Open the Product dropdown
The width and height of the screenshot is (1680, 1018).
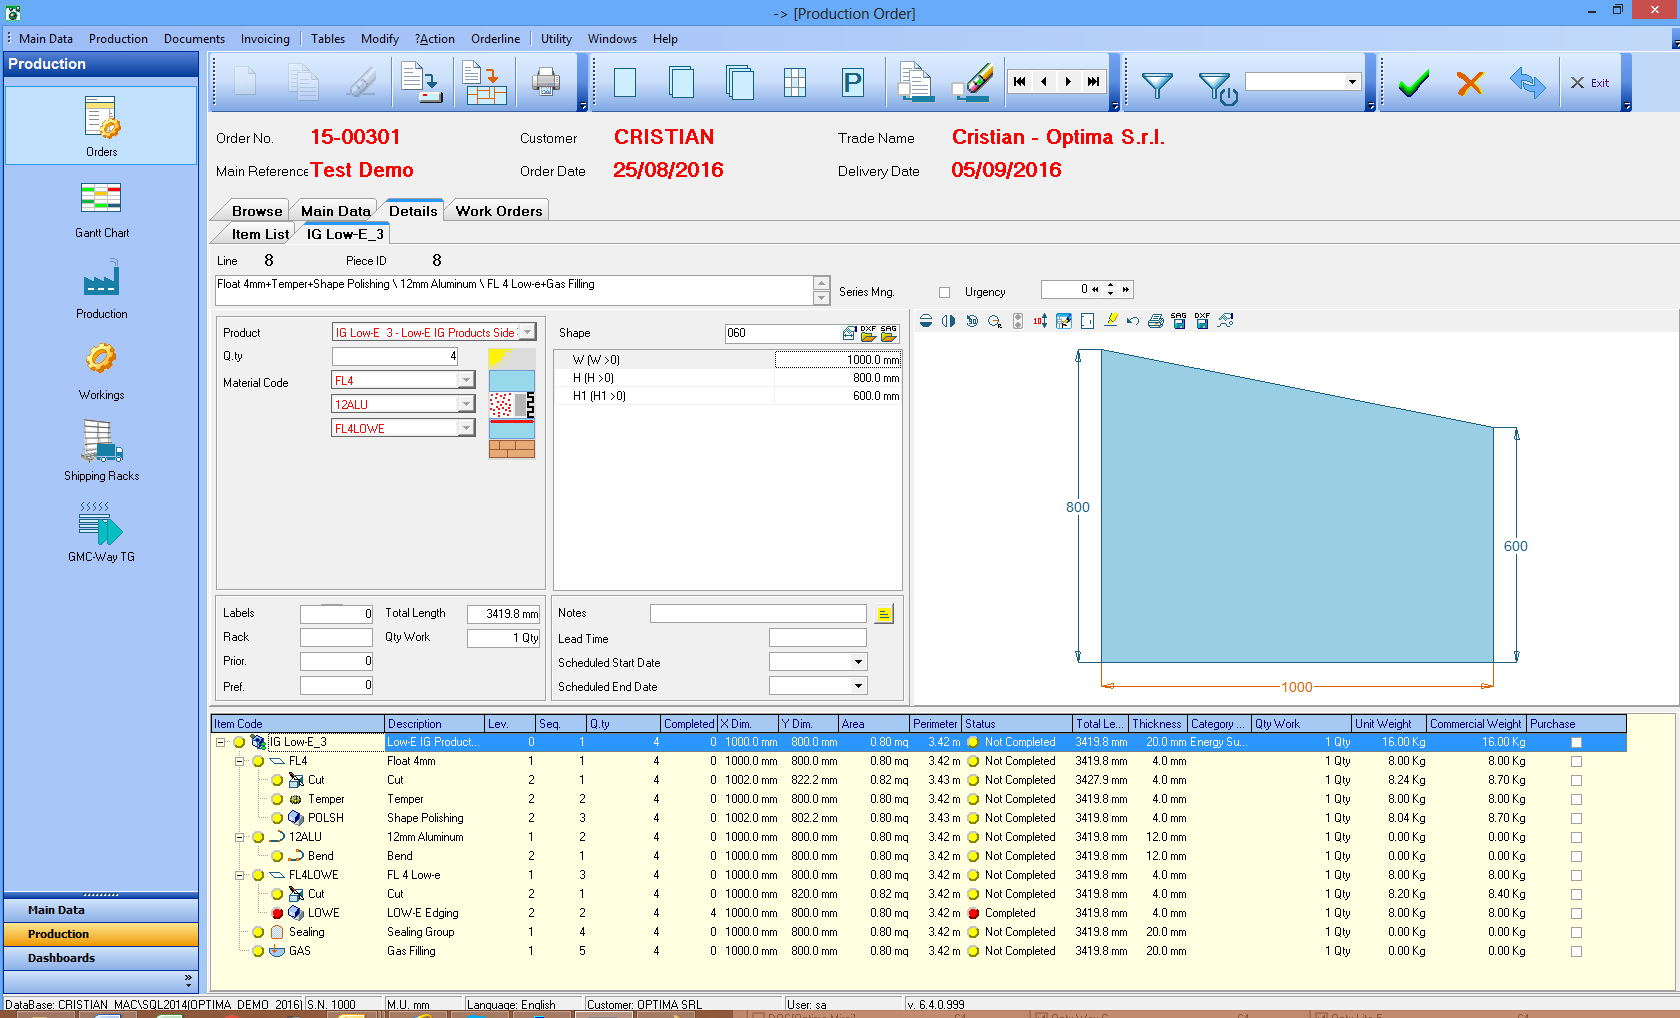527,332
